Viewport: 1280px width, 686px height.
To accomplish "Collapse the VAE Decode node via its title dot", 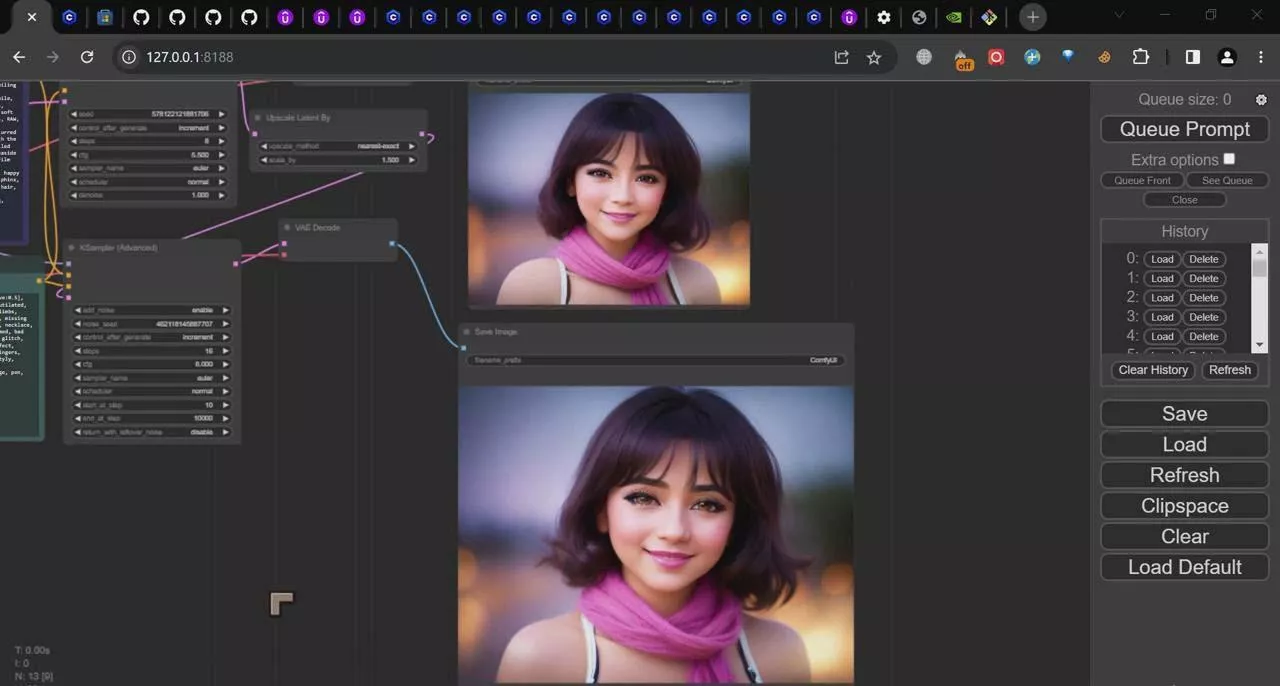I will point(287,227).
